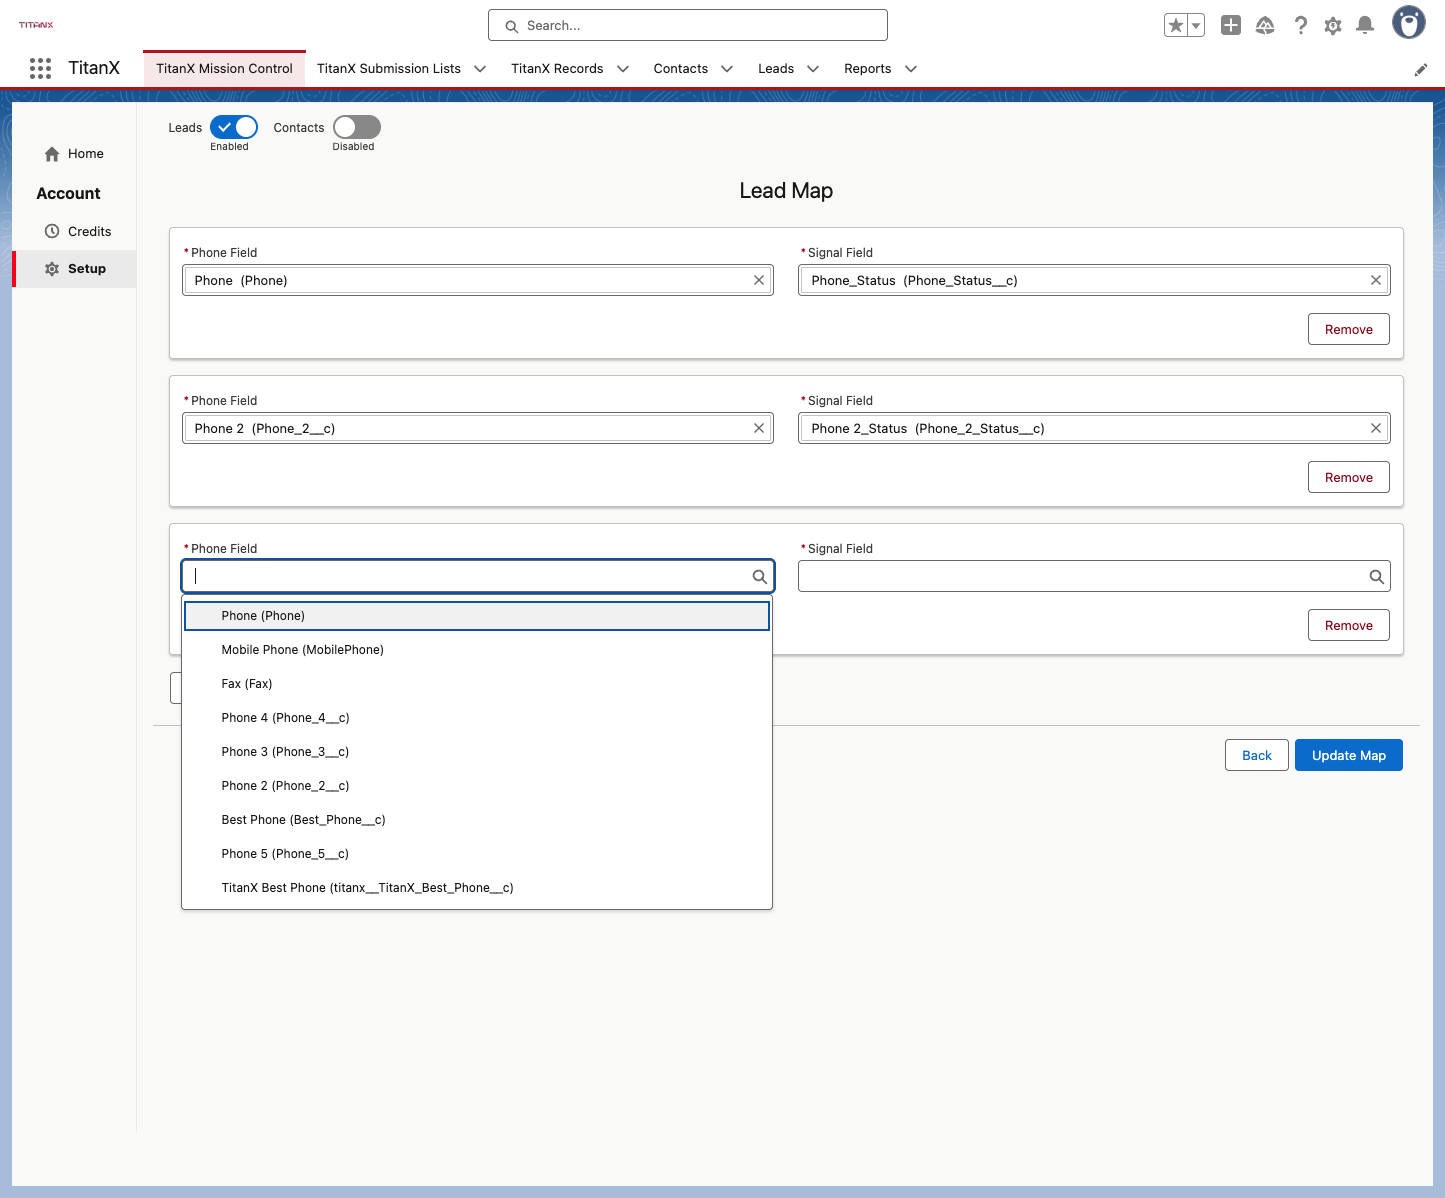
Task: Switch to the TitanX Mission Control tab
Action: click(224, 69)
